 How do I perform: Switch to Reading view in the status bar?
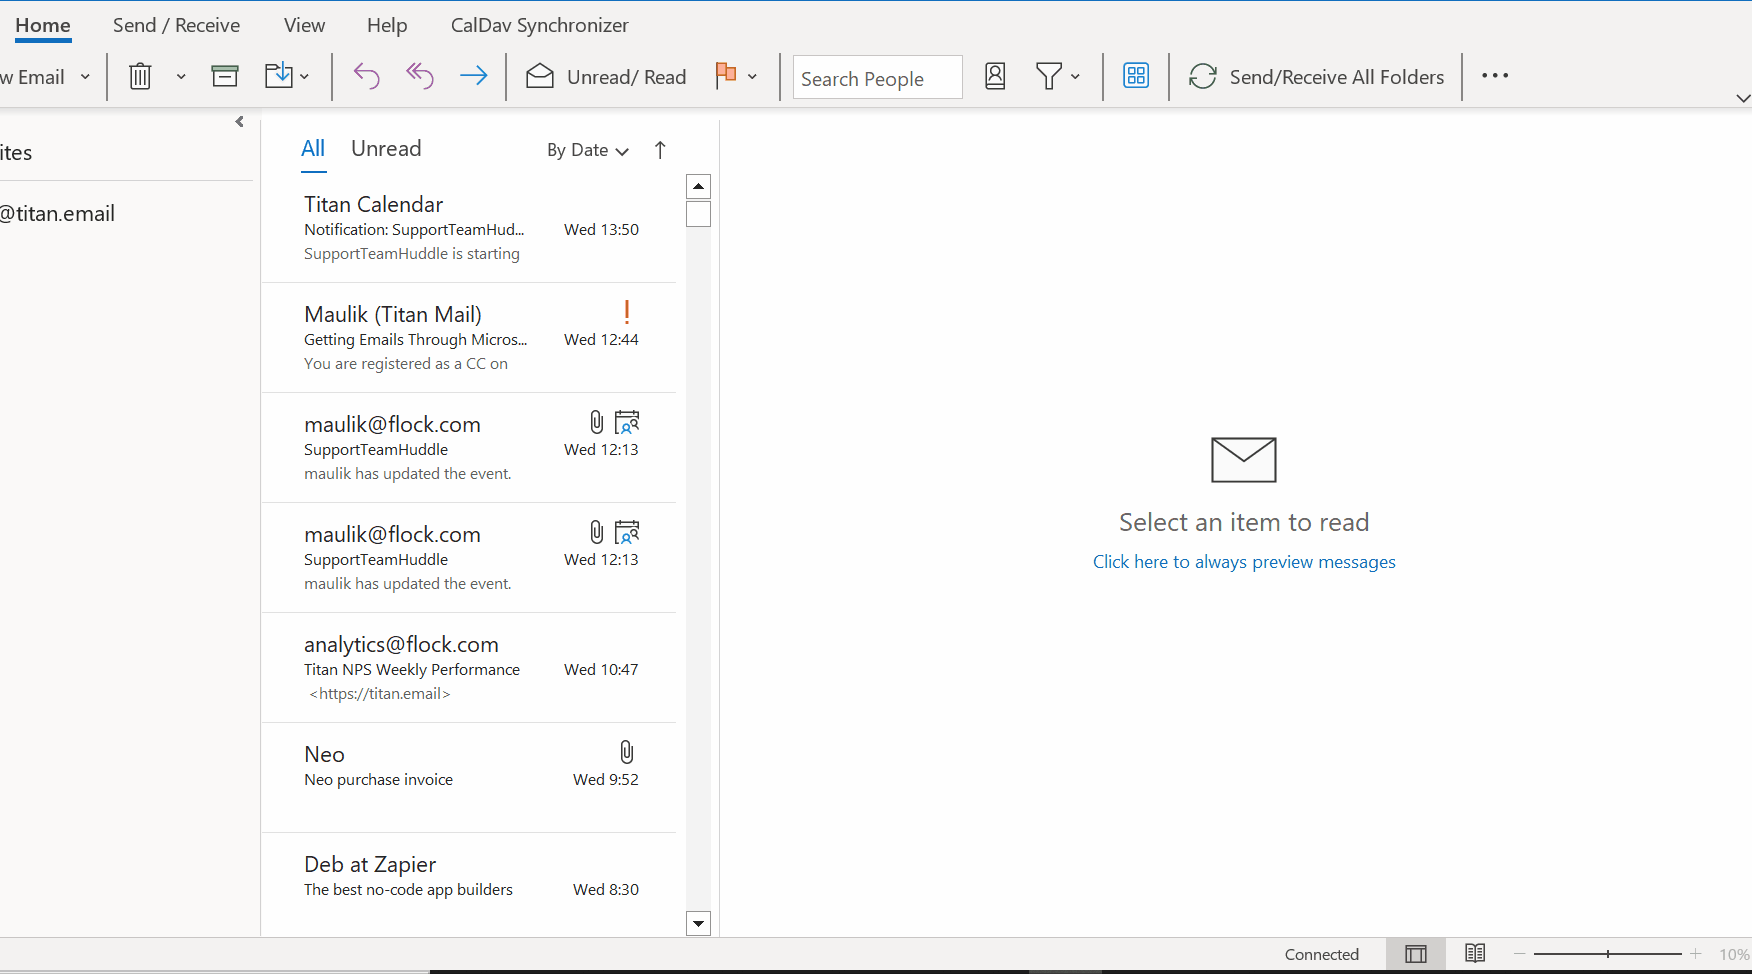tap(1475, 954)
